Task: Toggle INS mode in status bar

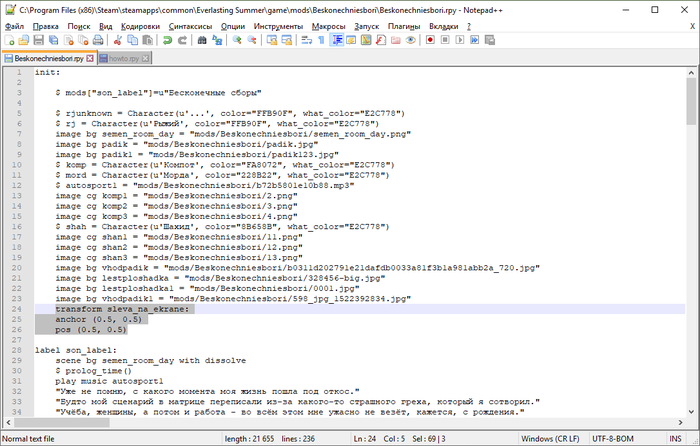Action: coord(675,439)
